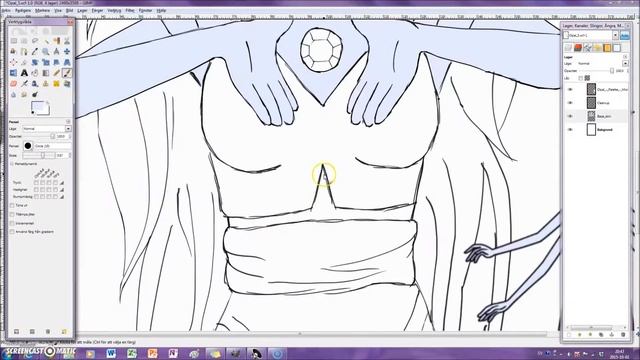
Task: Select the Paintbrush tool
Action: pyautogui.click(x=67, y=73)
